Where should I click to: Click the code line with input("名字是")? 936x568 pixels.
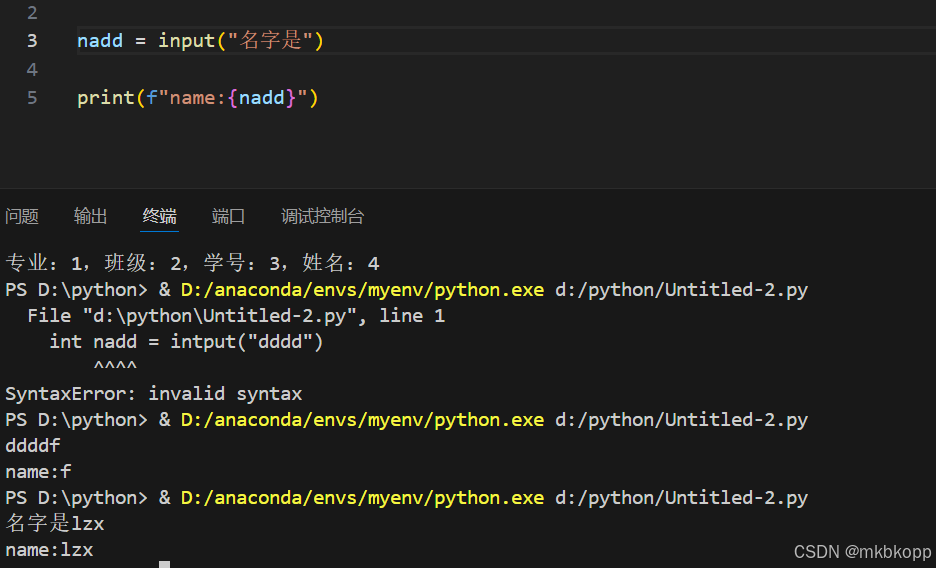coord(201,41)
